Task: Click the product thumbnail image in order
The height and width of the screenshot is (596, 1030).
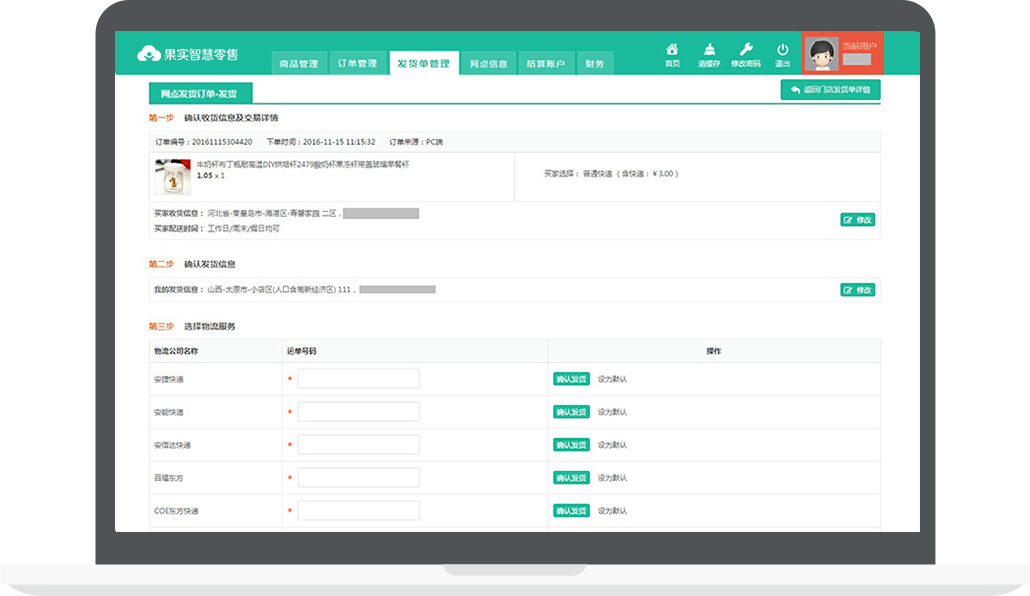Action: [x=172, y=177]
